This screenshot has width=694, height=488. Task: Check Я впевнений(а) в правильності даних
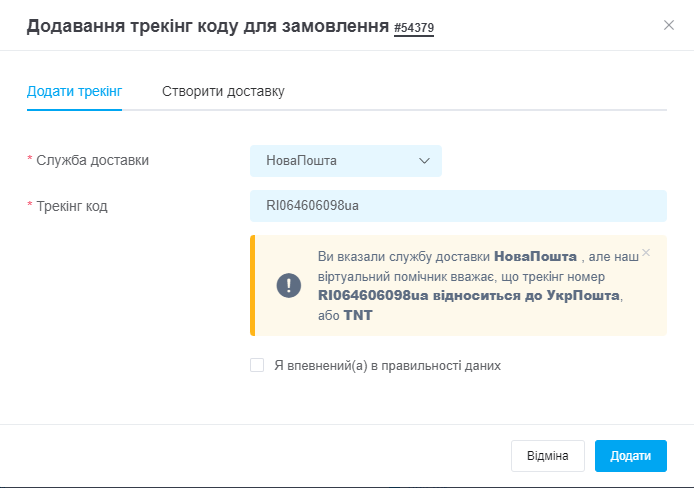tap(257, 365)
